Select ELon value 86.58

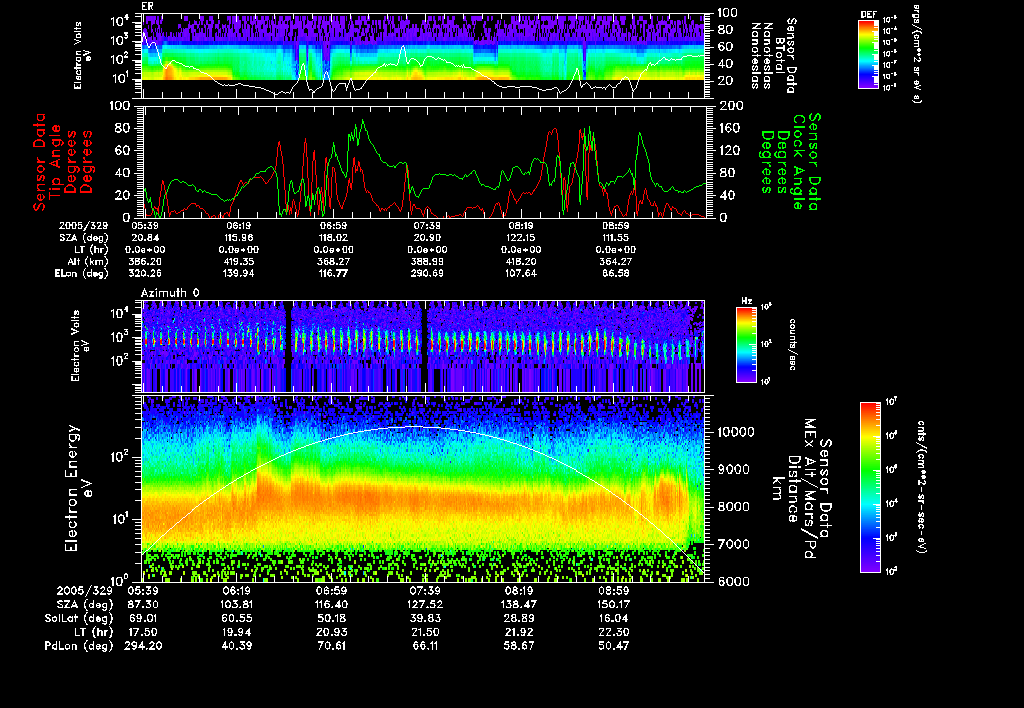point(615,274)
